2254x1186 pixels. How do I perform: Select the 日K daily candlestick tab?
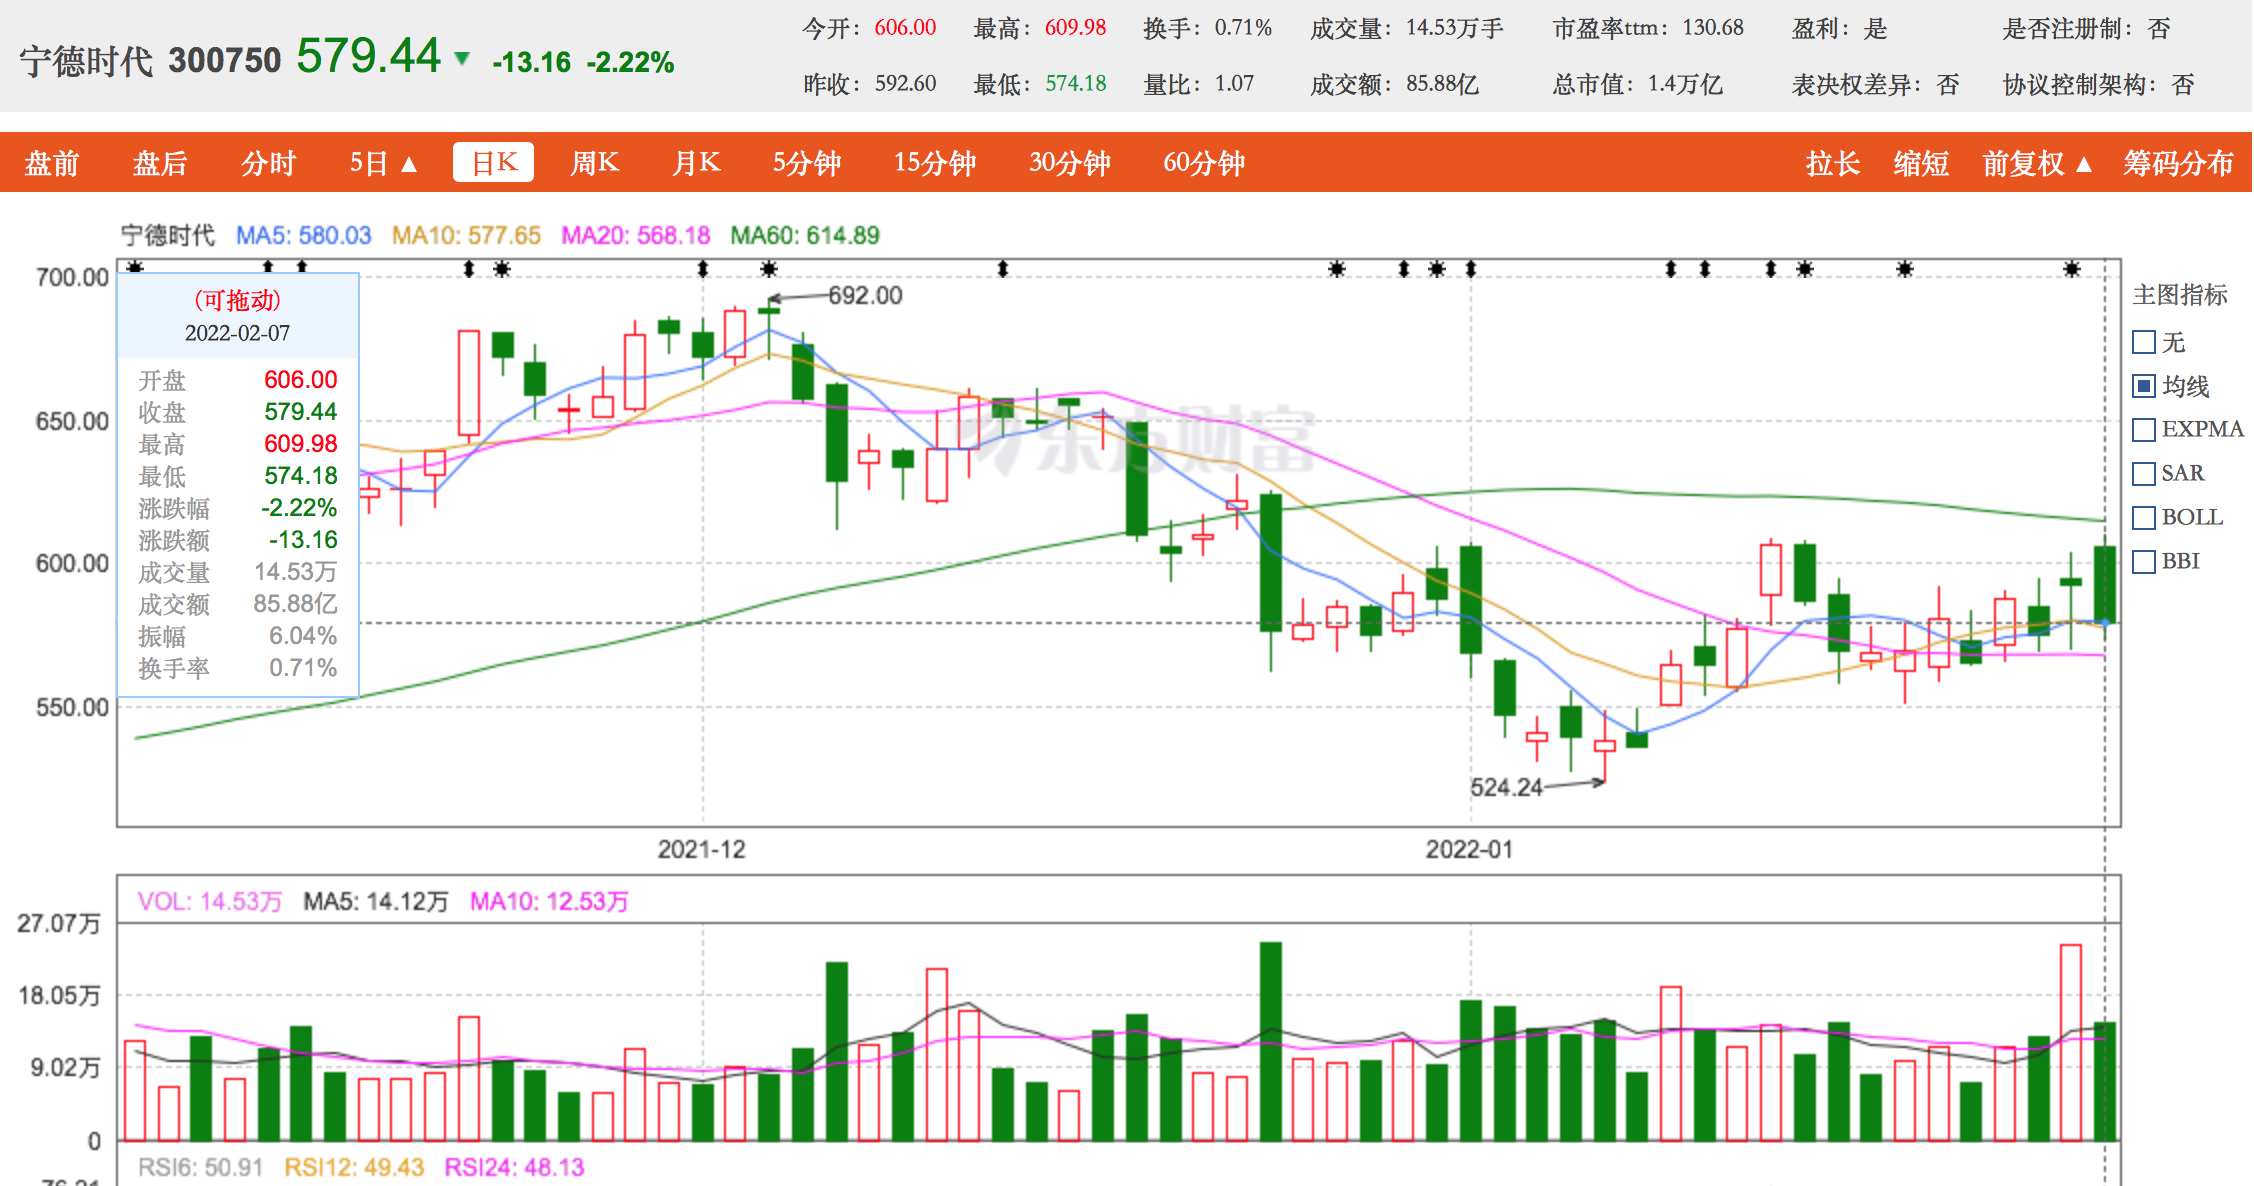[493, 162]
